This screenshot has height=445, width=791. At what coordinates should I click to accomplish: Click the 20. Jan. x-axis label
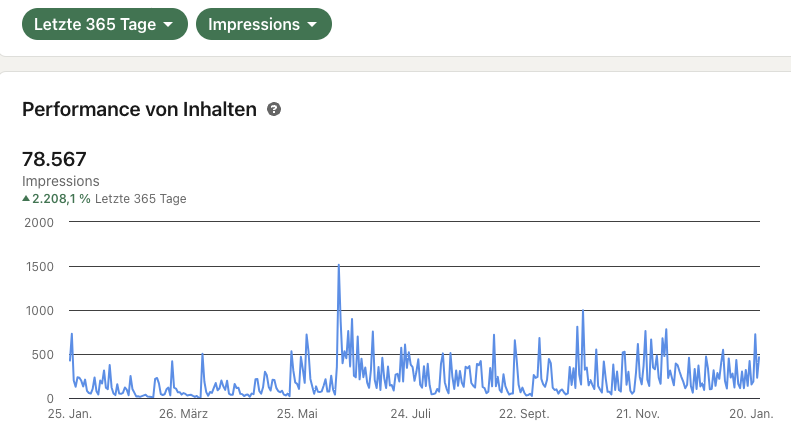[751, 414]
